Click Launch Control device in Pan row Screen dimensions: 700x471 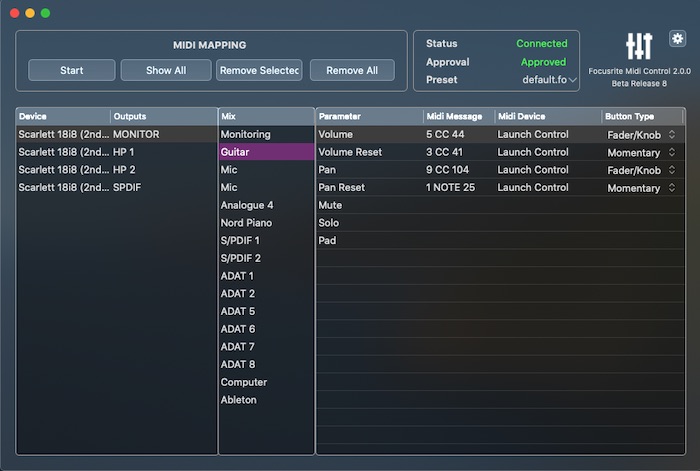click(x=533, y=170)
